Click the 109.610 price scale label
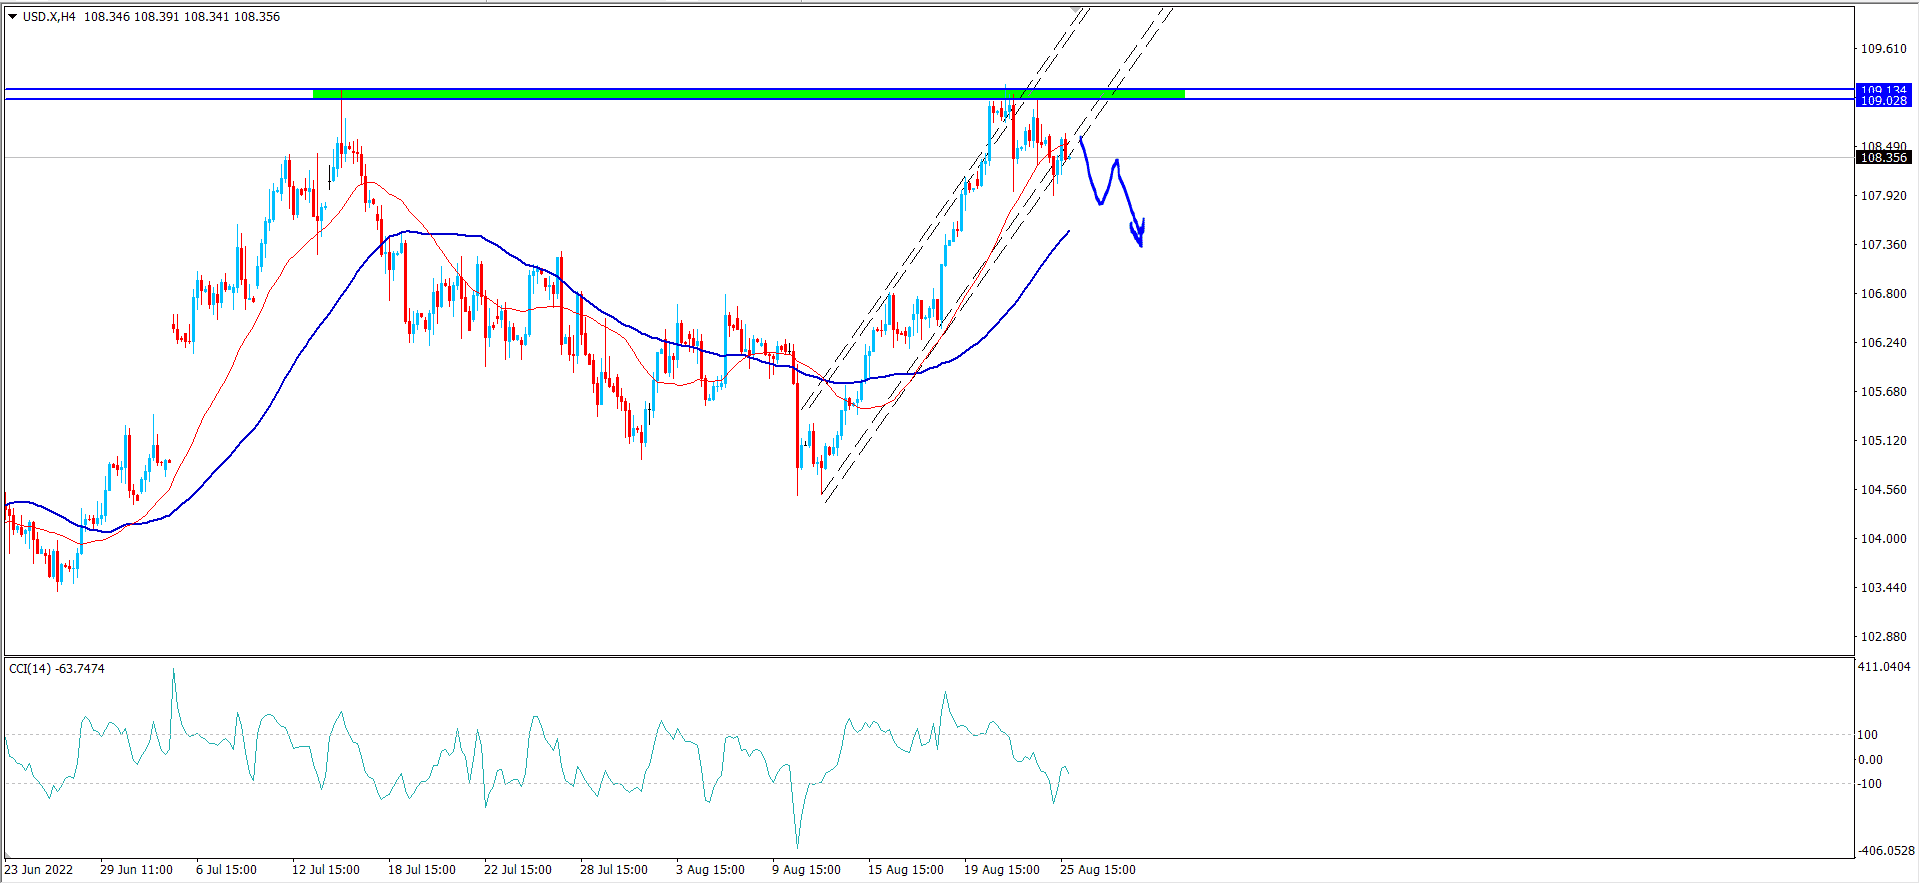Image resolution: width=1920 pixels, height=883 pixels. tap(1883, 49)
